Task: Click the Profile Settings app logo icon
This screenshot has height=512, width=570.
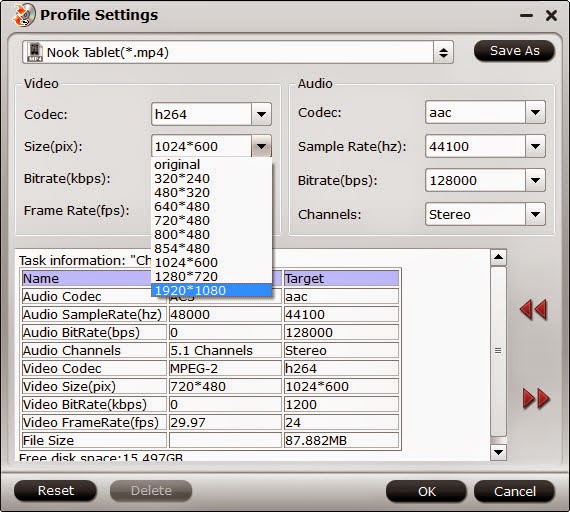Action: click(24, 15)
